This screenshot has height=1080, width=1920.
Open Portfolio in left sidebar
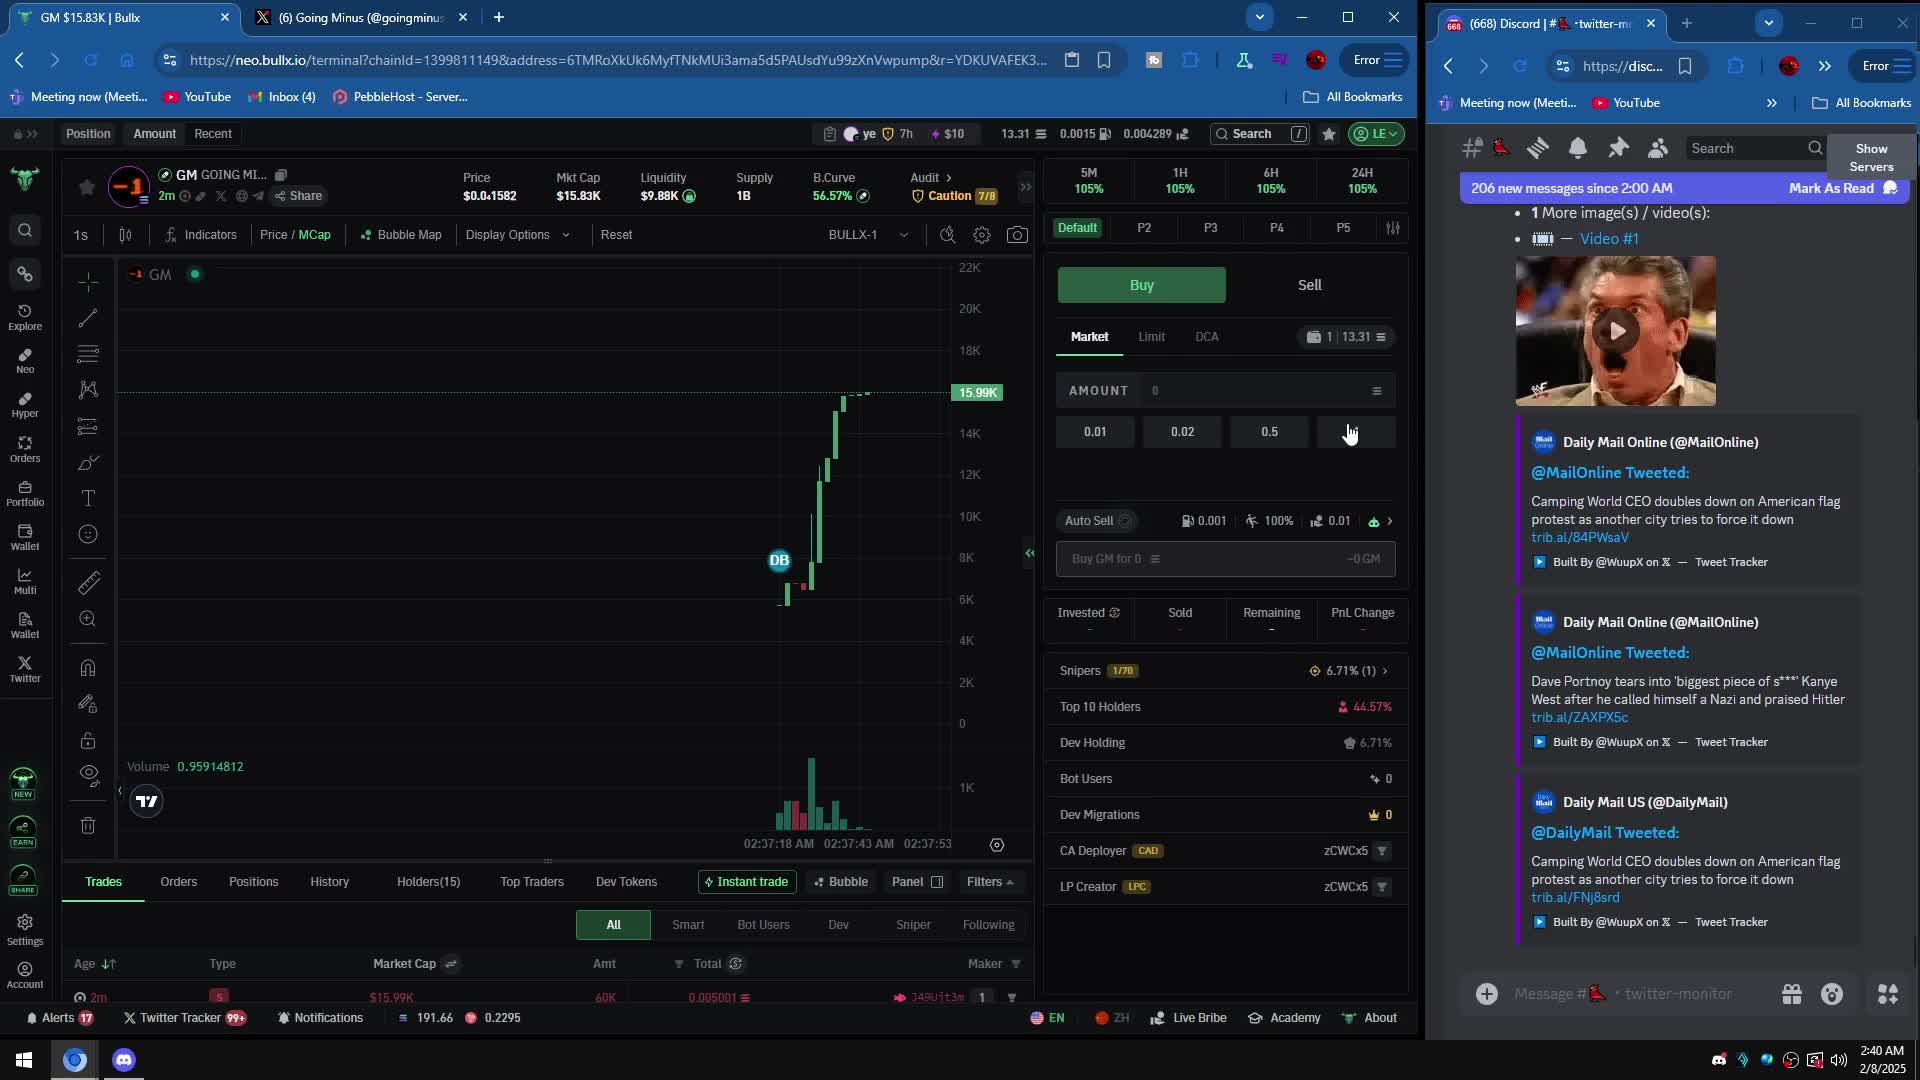[25, 493]
